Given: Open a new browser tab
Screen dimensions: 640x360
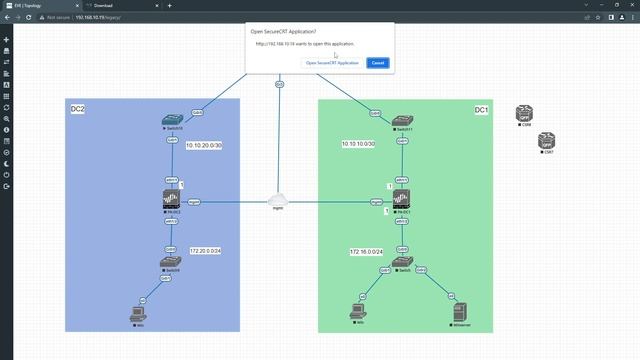Looking at the screenshot, I should [x=169, y=6].
